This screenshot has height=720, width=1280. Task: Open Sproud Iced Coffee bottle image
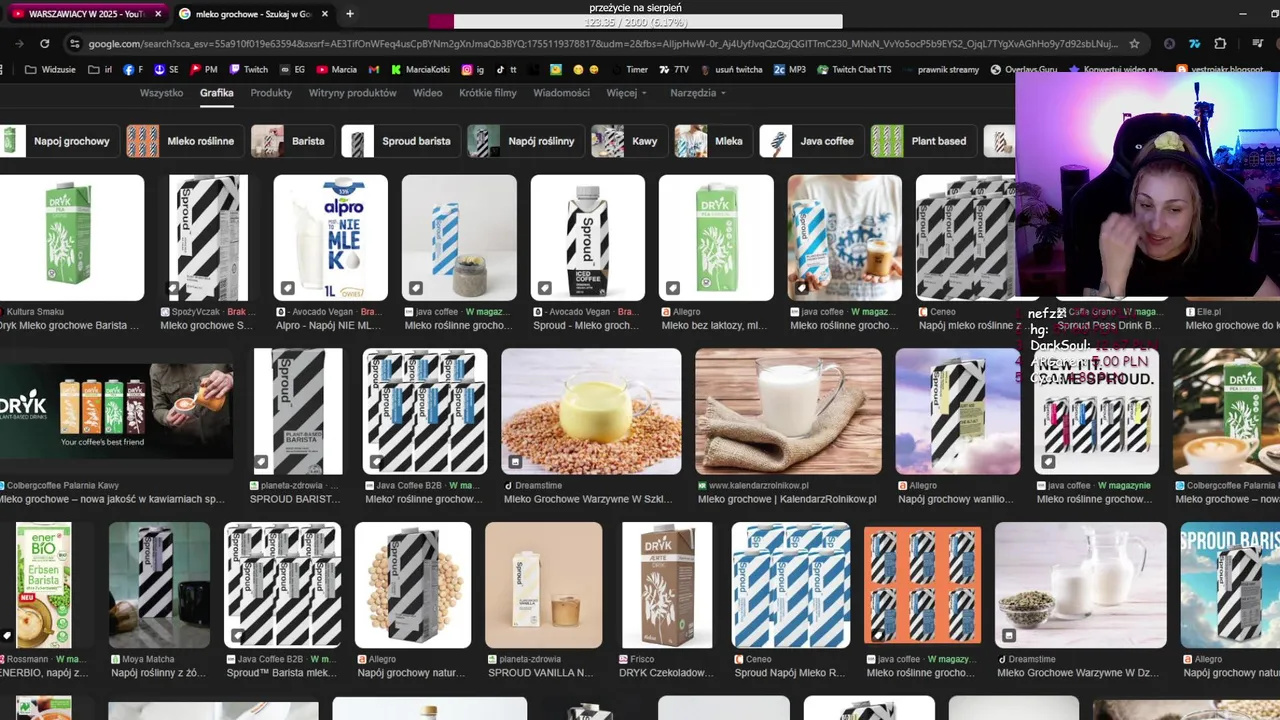click(587, 238)
